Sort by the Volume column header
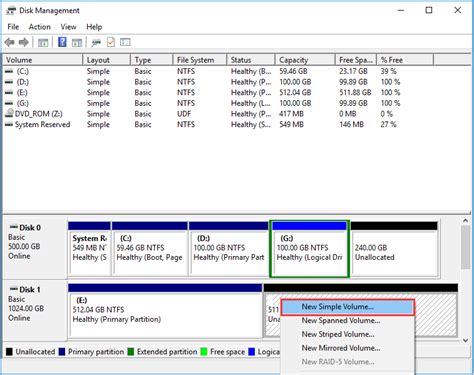 pos(43,60)
